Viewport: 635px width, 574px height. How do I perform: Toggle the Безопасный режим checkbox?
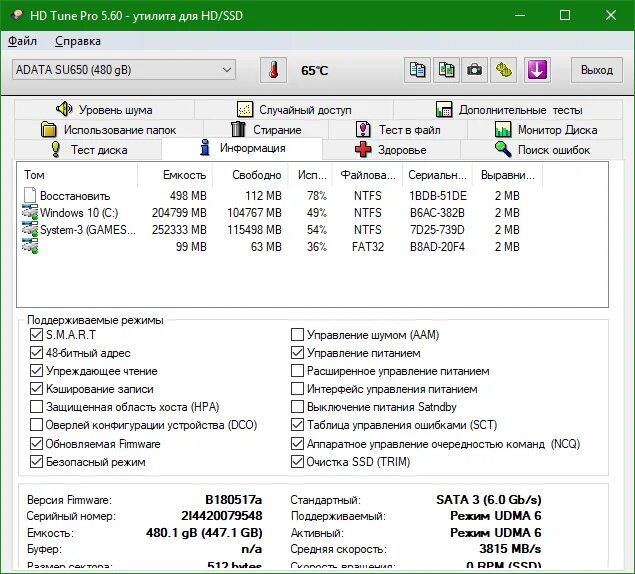click(x=36, y=461)
